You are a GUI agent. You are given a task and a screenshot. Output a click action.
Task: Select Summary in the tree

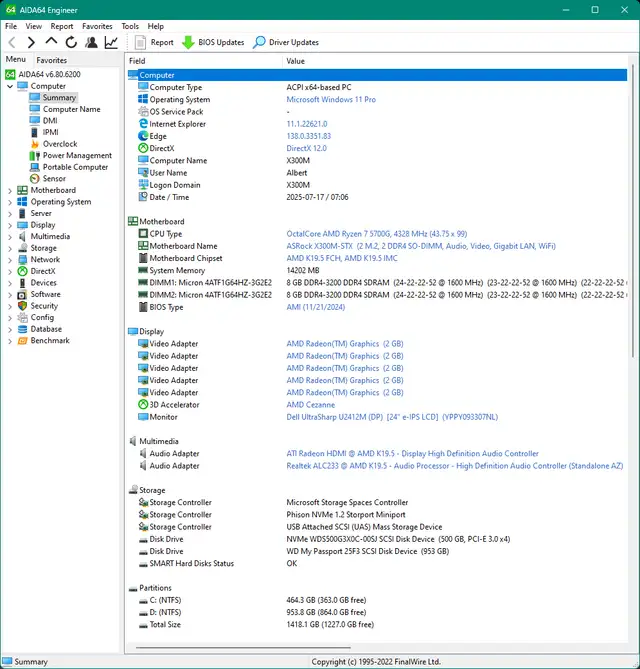click(x=53, y=97)
